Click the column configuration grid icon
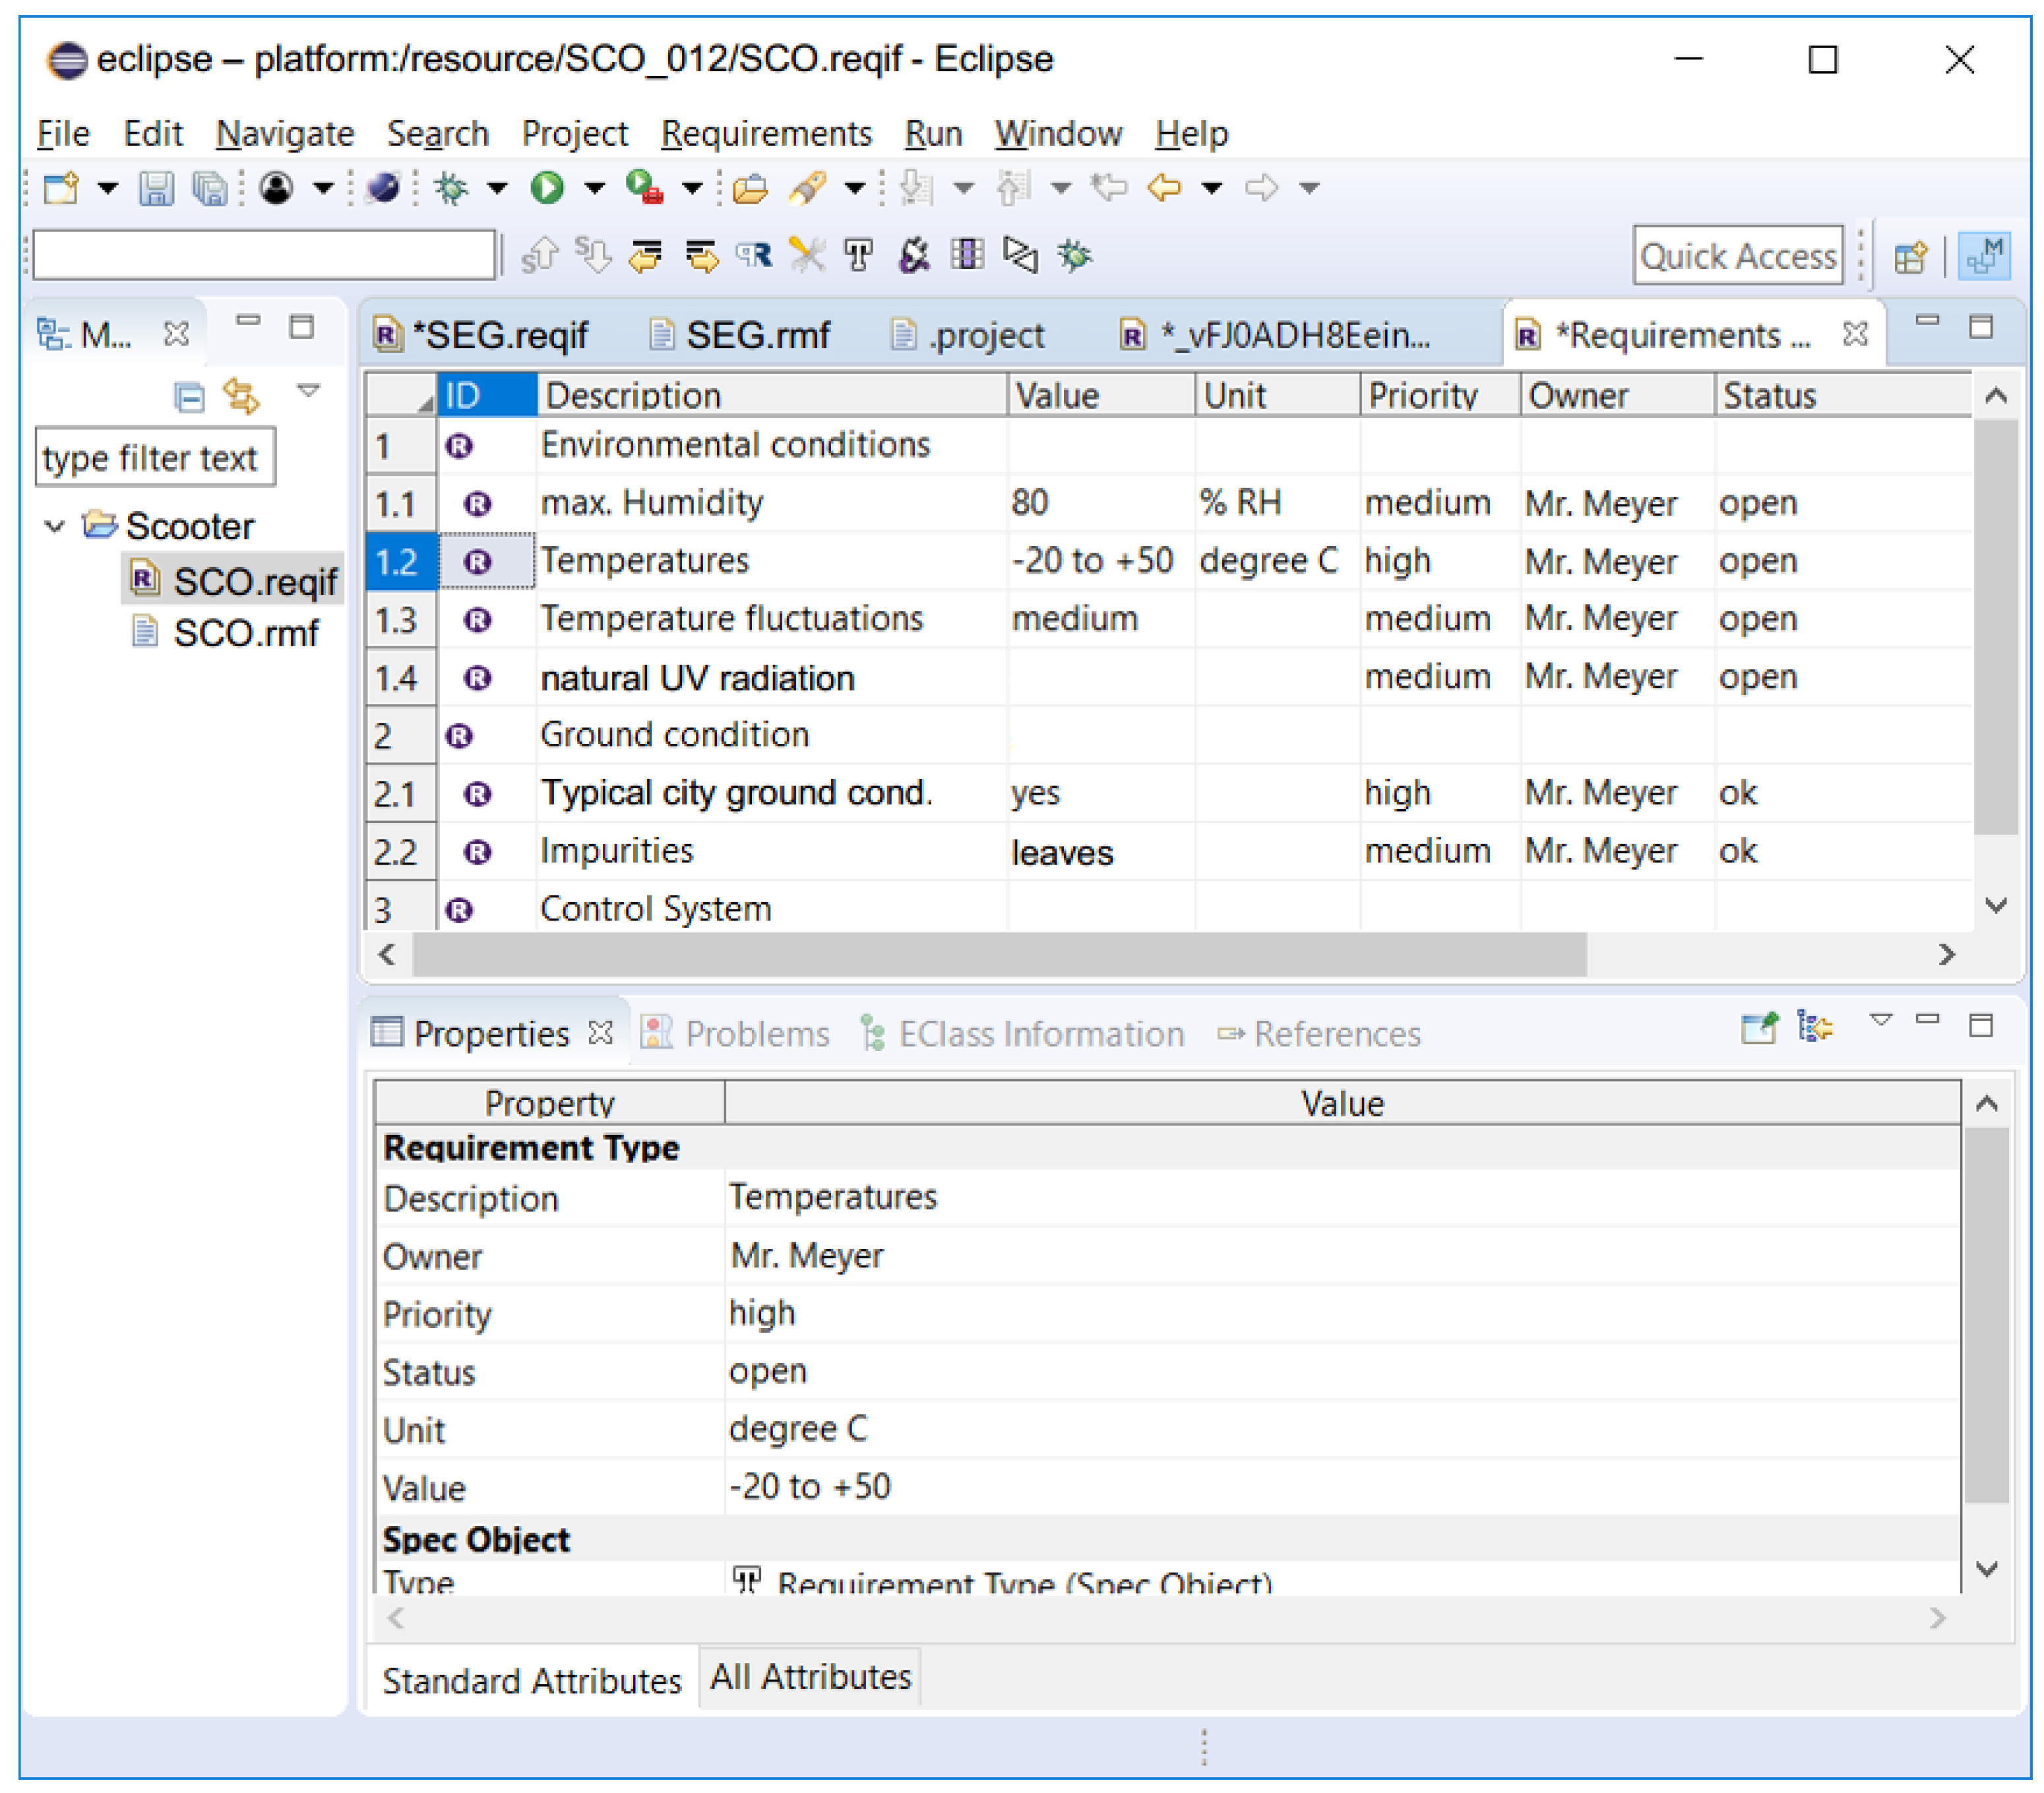This screenshot has width=2044, height=1793. click(x=967, y=255)
